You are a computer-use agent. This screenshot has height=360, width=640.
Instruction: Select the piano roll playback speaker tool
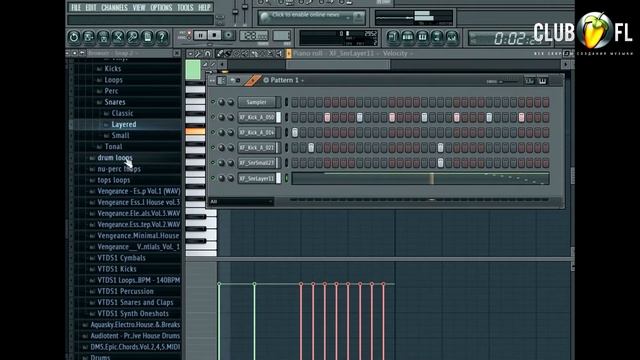[x=279, y=53]
